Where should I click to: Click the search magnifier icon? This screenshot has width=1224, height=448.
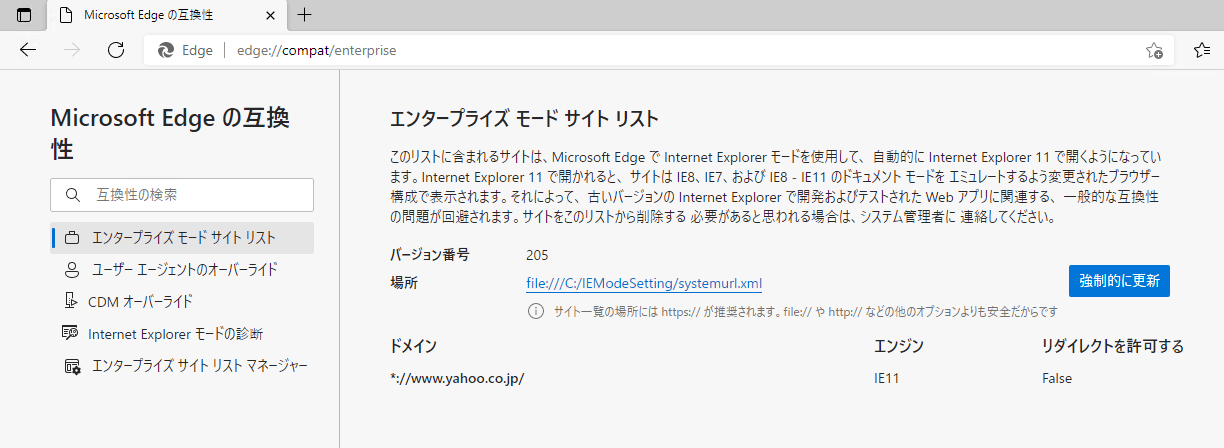(72, 195)
